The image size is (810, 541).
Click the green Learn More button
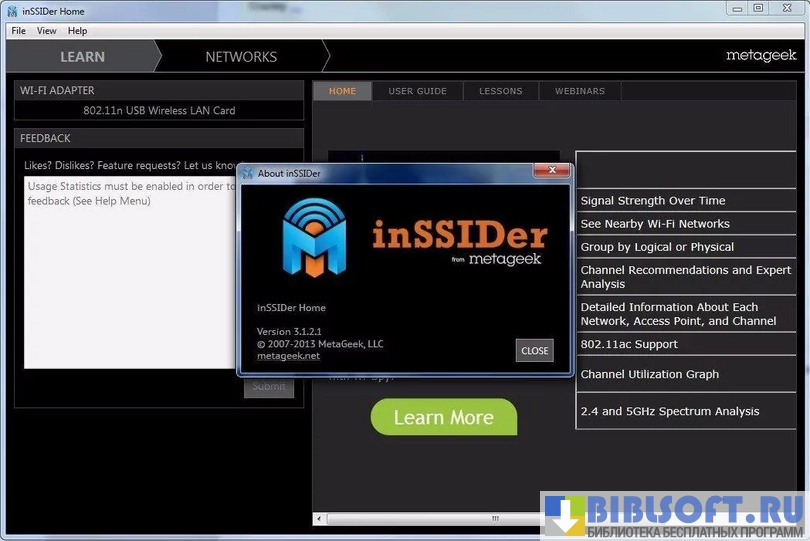pos(443,417)
